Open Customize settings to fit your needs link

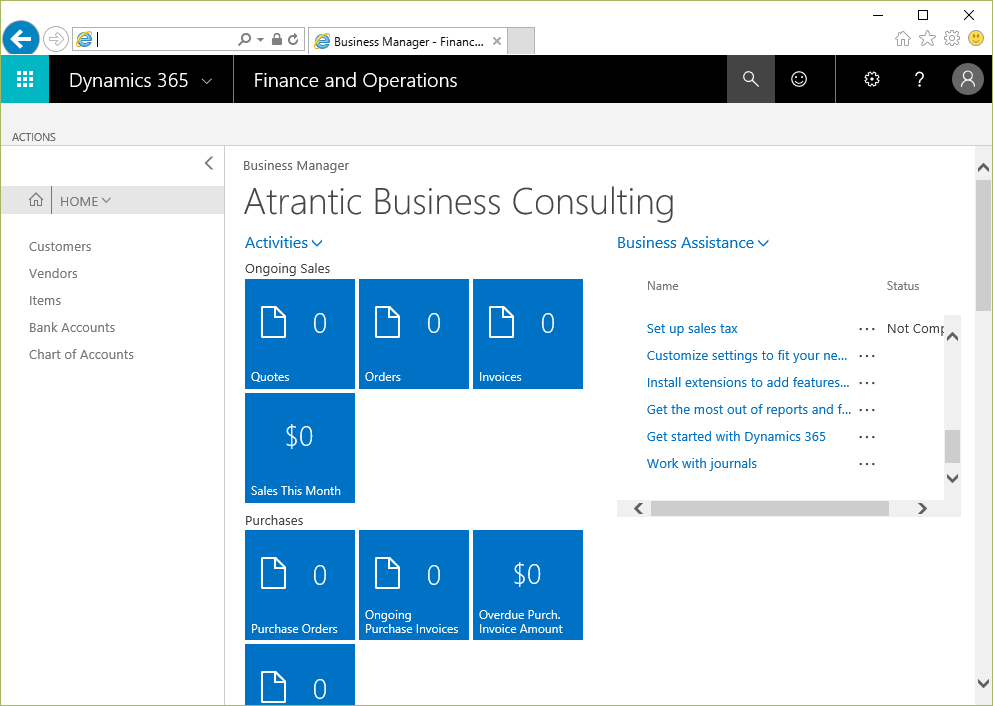pyautogui.click(x=747, y=356)
